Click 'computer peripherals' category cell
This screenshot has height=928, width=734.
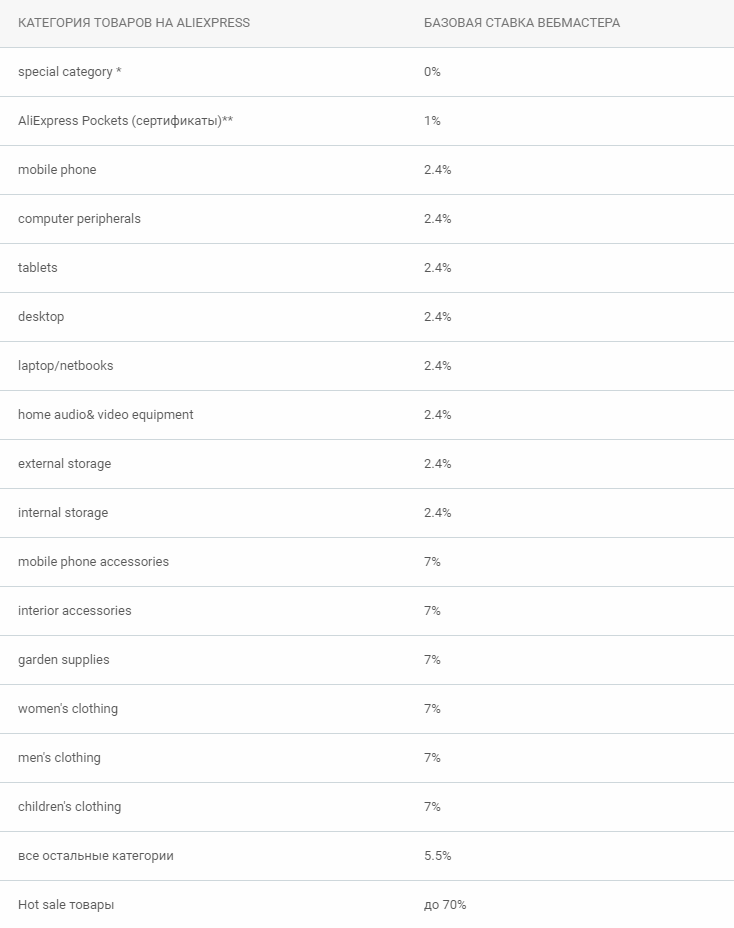tap(79, 219)
